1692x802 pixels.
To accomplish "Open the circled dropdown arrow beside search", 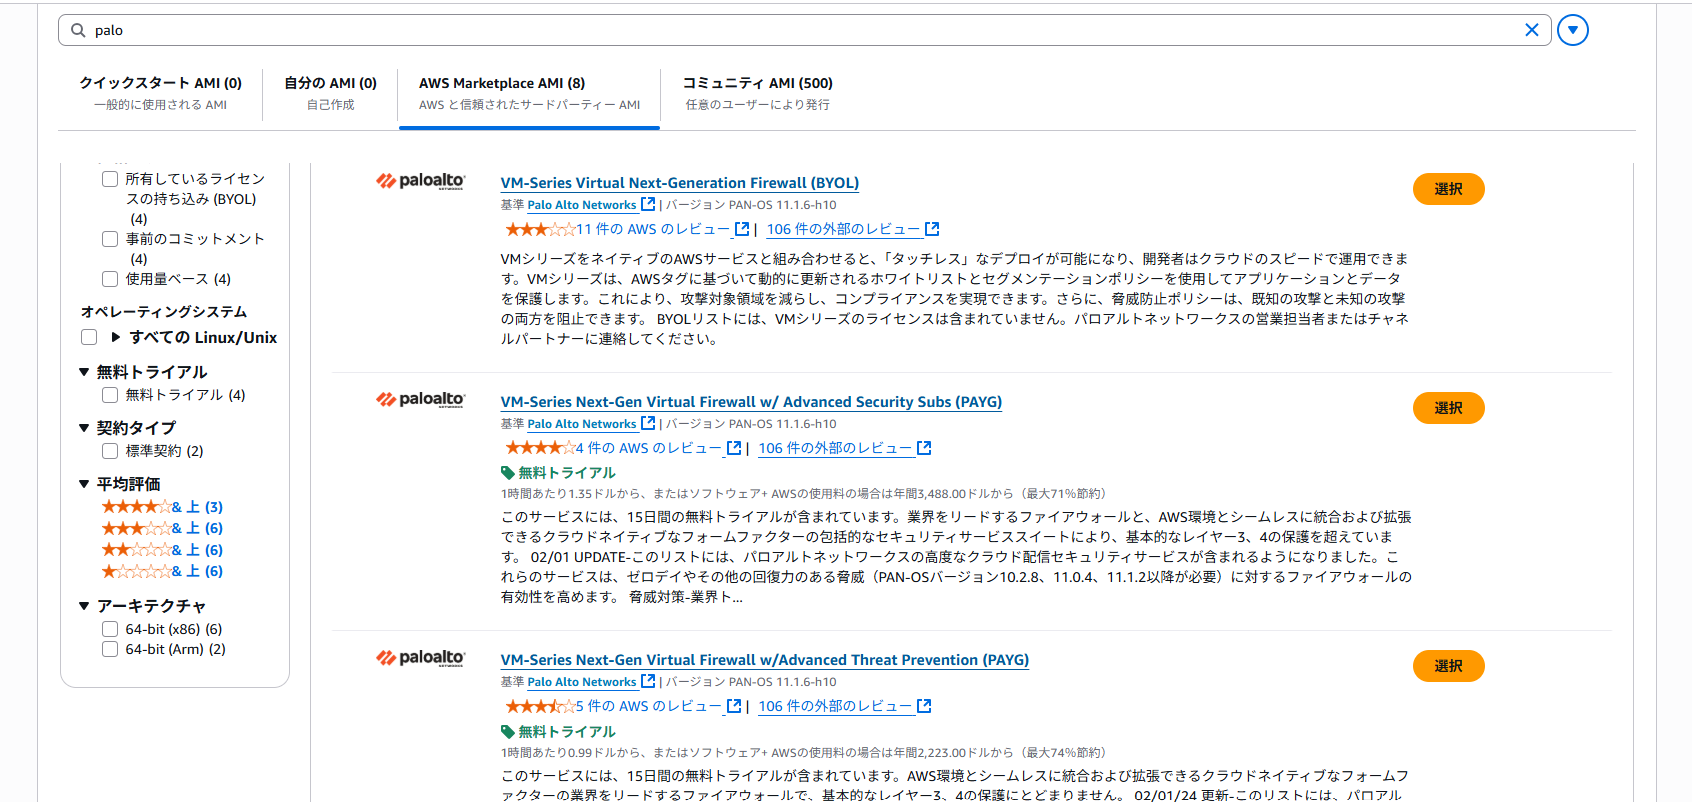I will click(x=1573, y=30).
